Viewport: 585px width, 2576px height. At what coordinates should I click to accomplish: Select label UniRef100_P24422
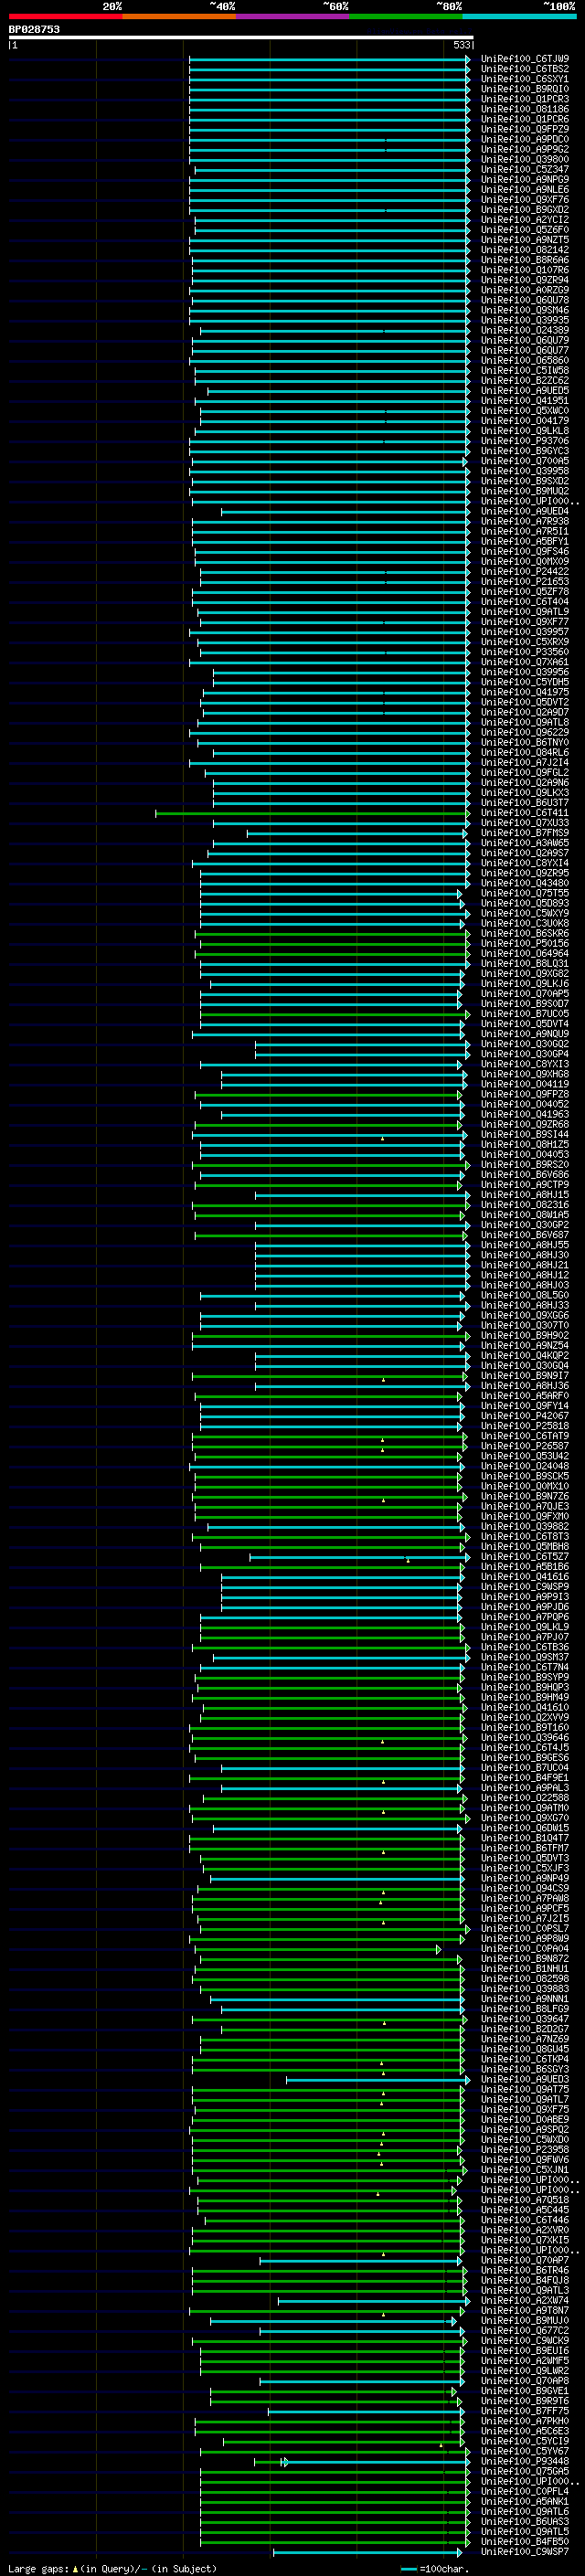click(x=525, y=571)
